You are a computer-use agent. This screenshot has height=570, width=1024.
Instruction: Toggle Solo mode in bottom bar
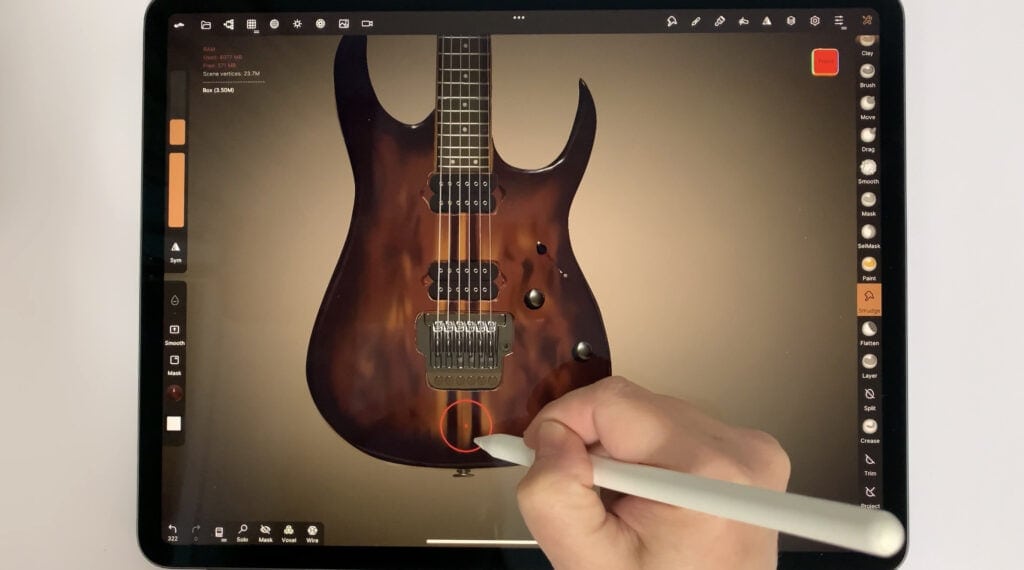[x=242, y=531]
